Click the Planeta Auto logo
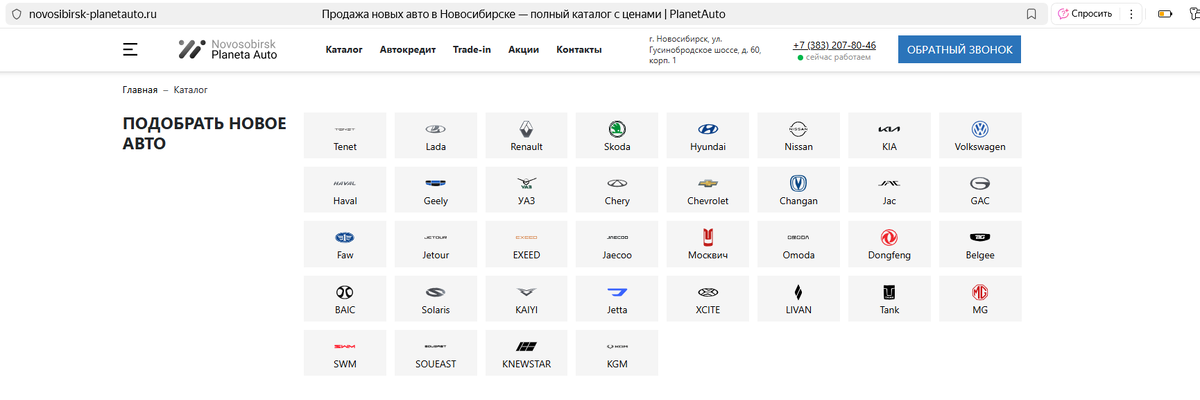 tap(227, 49)
